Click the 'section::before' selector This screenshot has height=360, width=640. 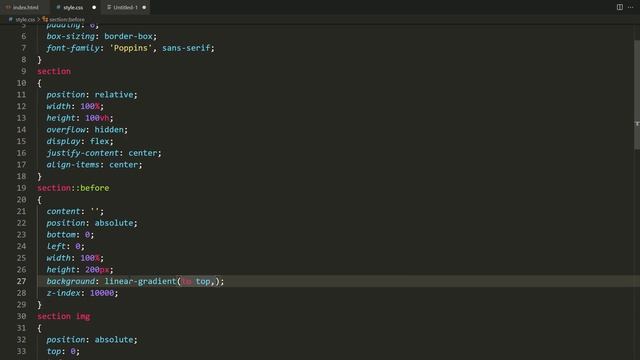(73, 188)
